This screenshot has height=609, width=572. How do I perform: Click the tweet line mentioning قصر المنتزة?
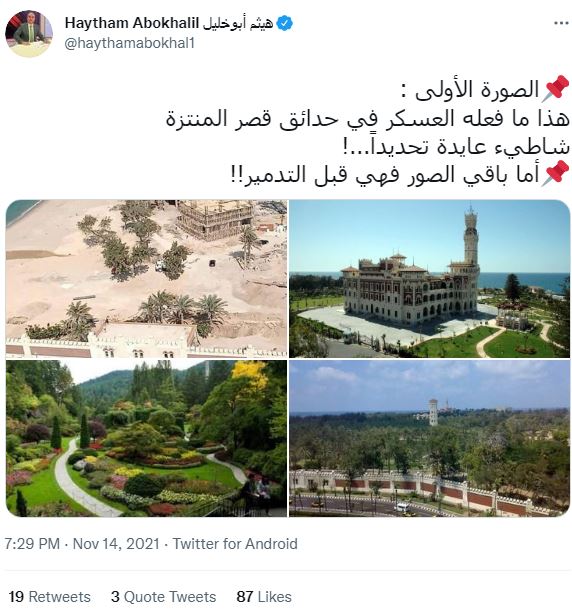(x=368, y=118)
